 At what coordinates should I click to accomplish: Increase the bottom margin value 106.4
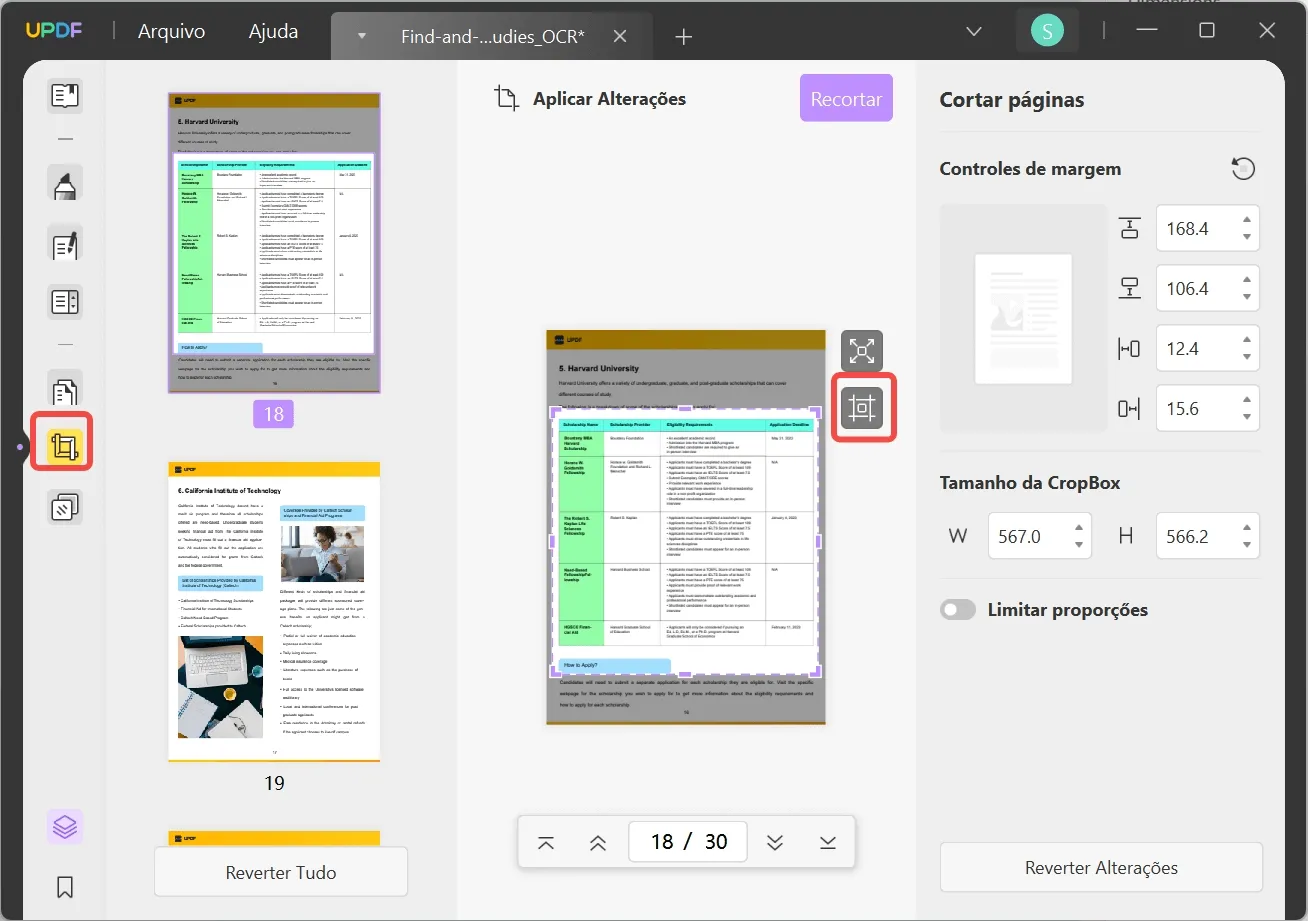tap(1246, 280)
